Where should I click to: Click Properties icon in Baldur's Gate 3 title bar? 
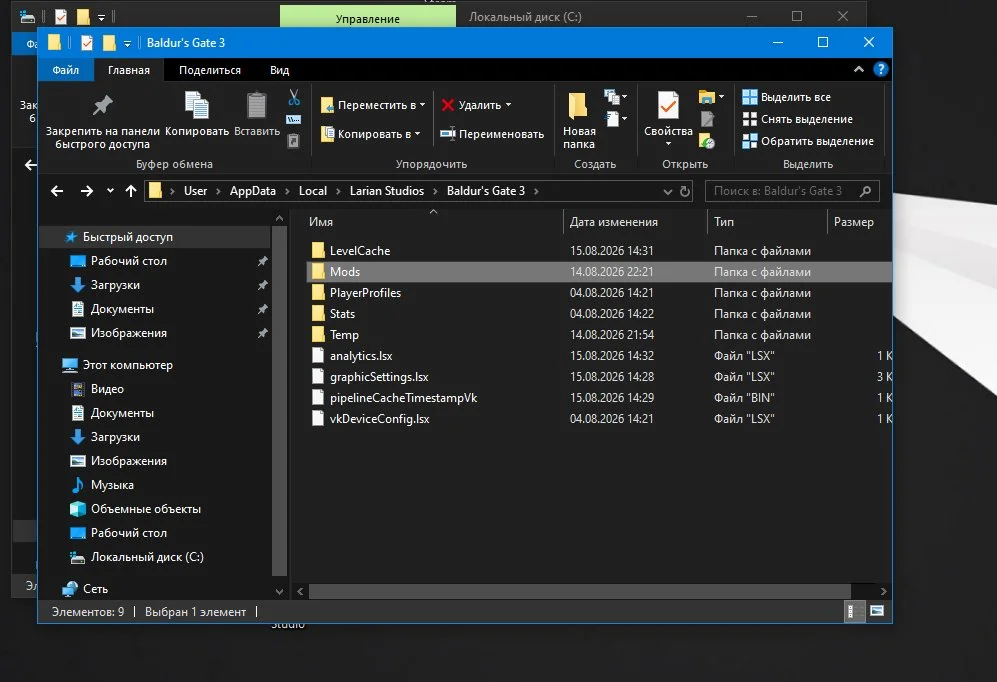[86, 43]
